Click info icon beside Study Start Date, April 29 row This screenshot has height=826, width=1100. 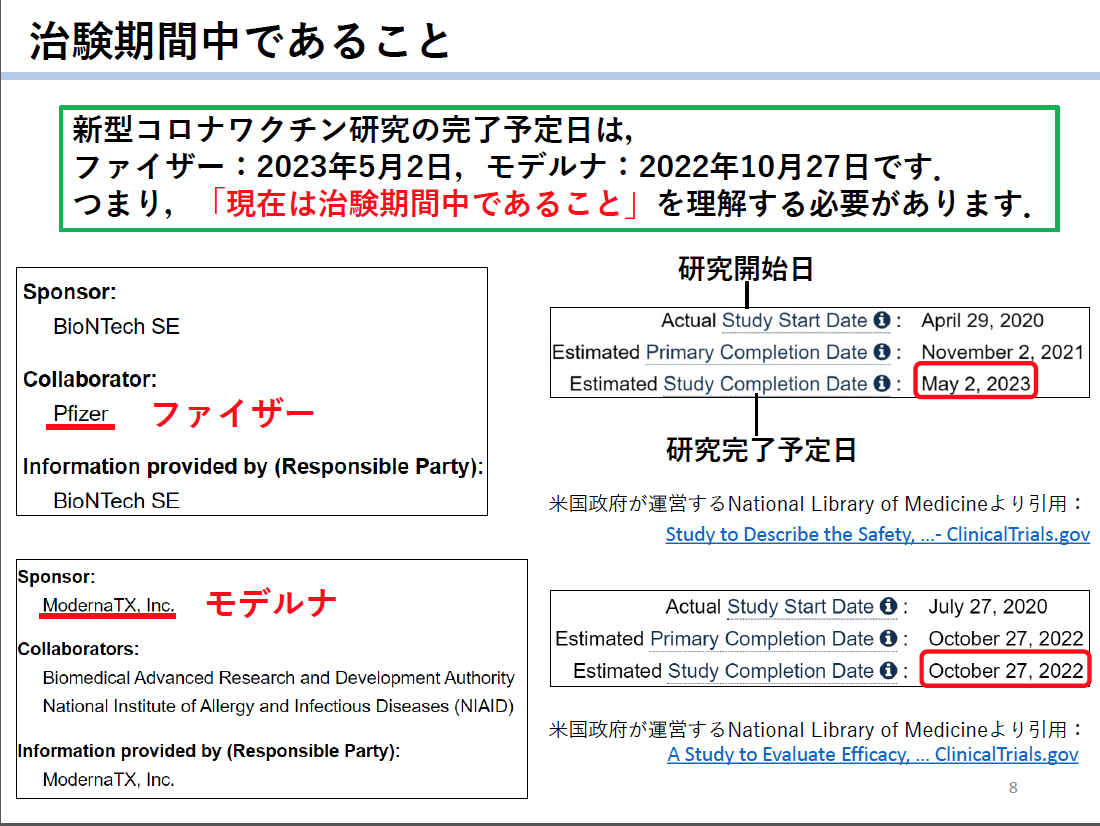[x=882, y=320]
